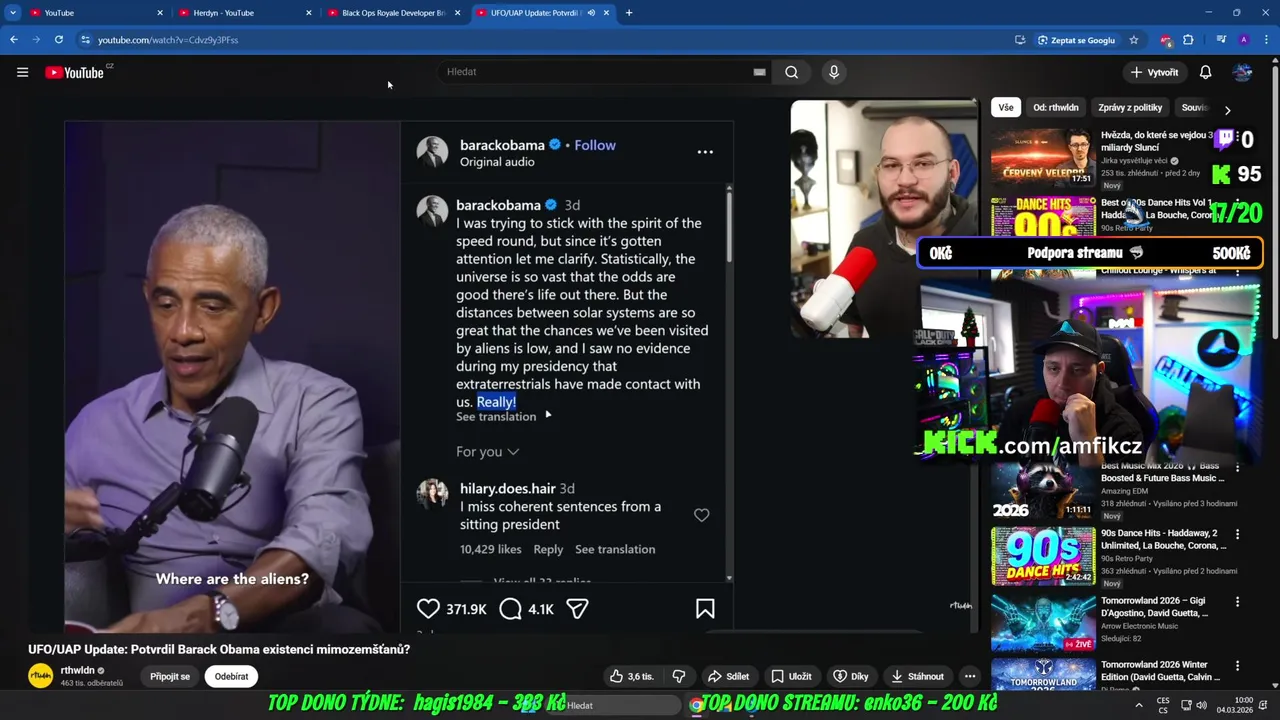Reload the page in Chrome

[59, 40]
